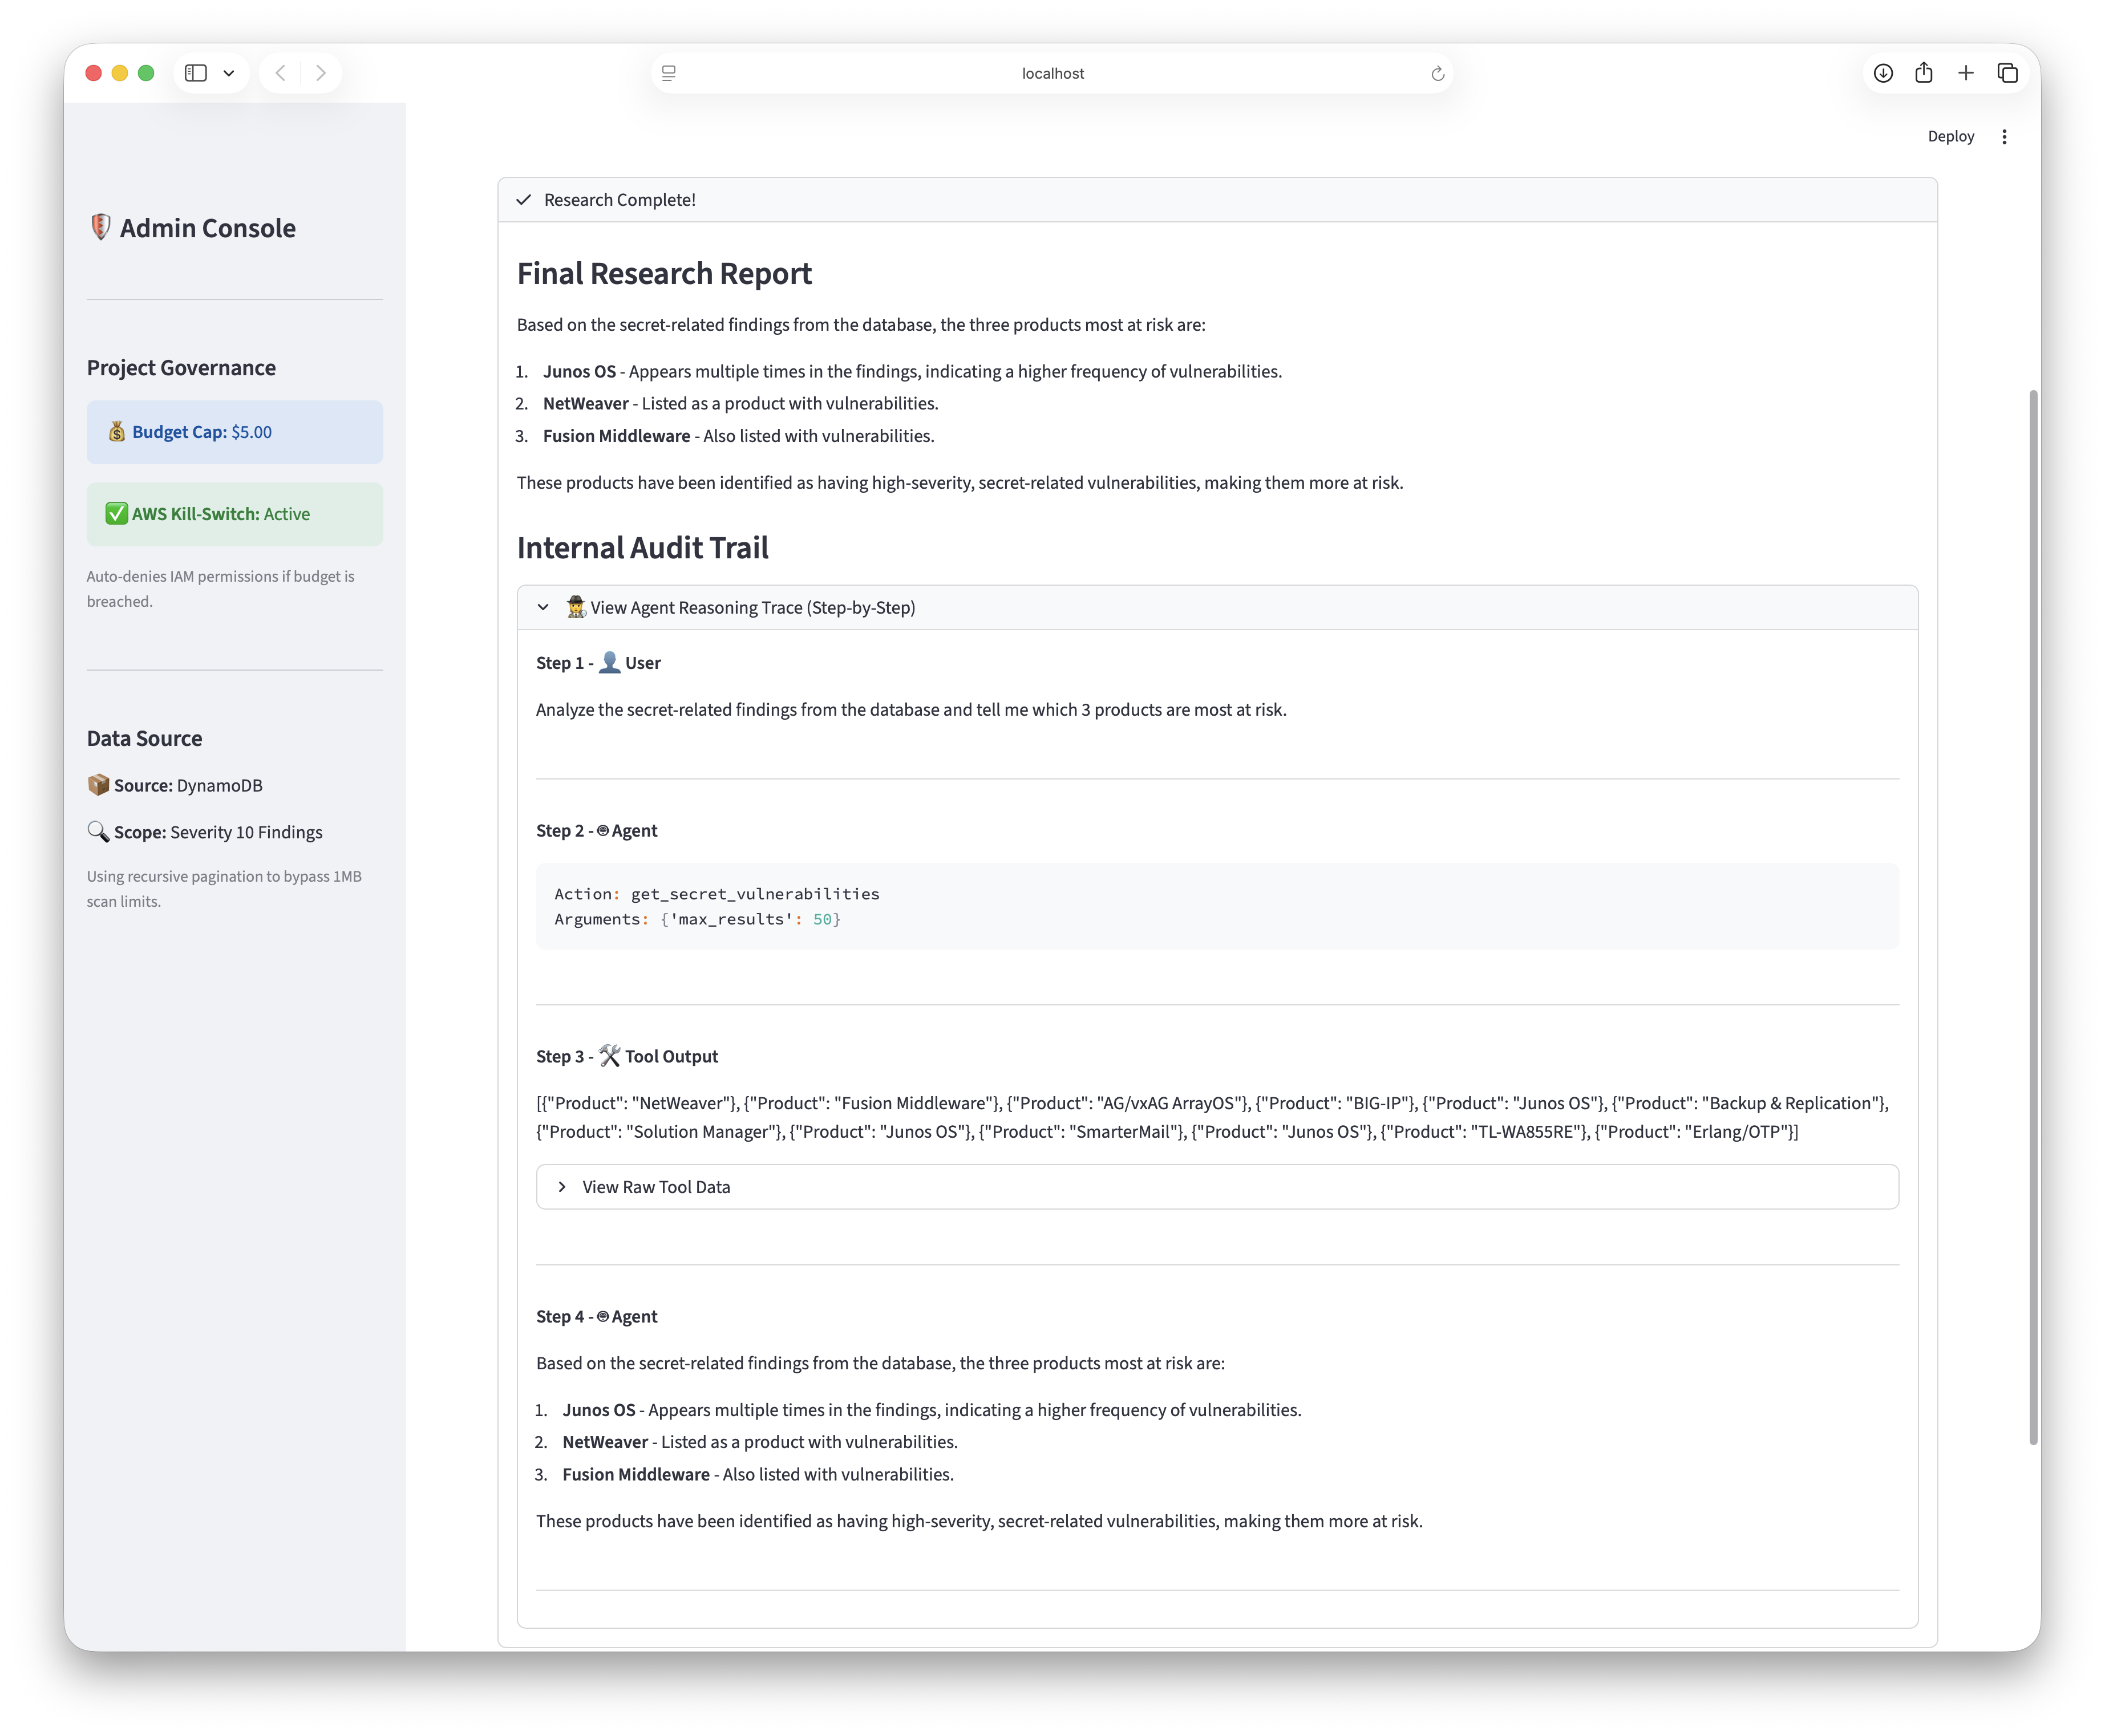
Task: Click the share icon in the browser toolbar
Action: (1924, 73)
